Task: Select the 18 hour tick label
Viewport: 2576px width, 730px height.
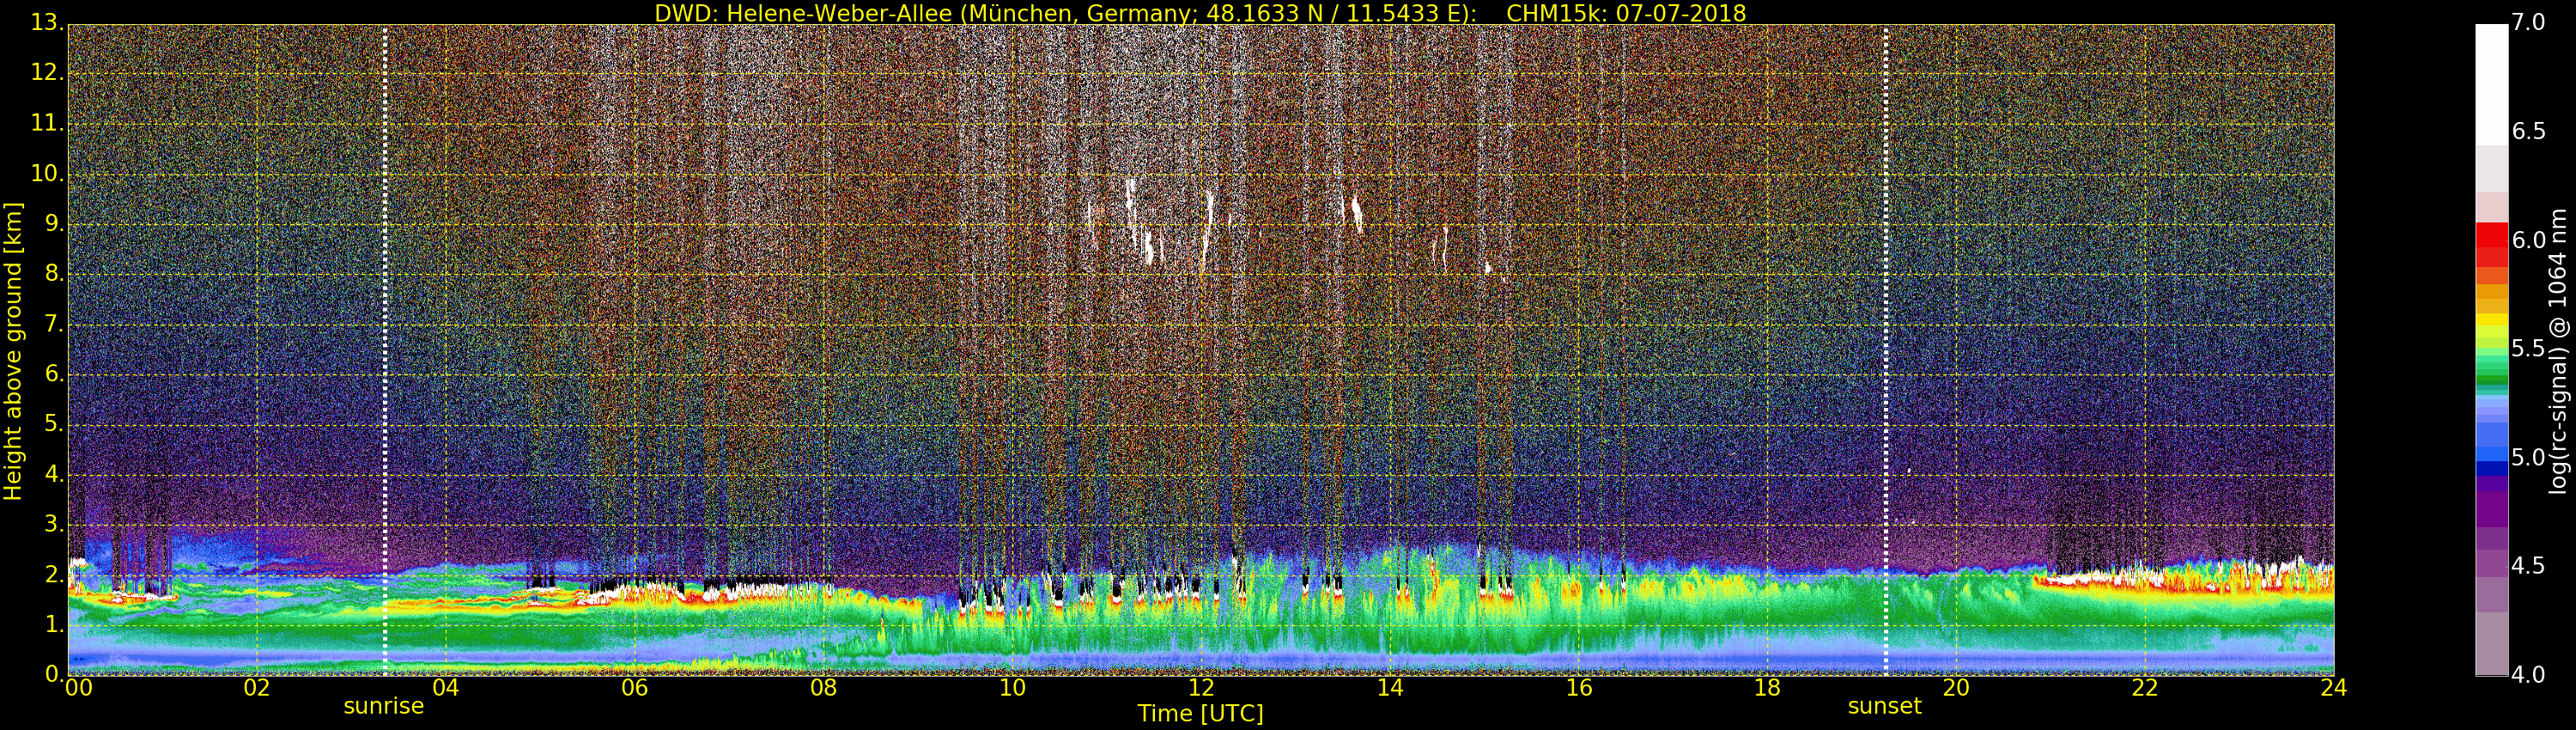Action: coord(1767,687)
